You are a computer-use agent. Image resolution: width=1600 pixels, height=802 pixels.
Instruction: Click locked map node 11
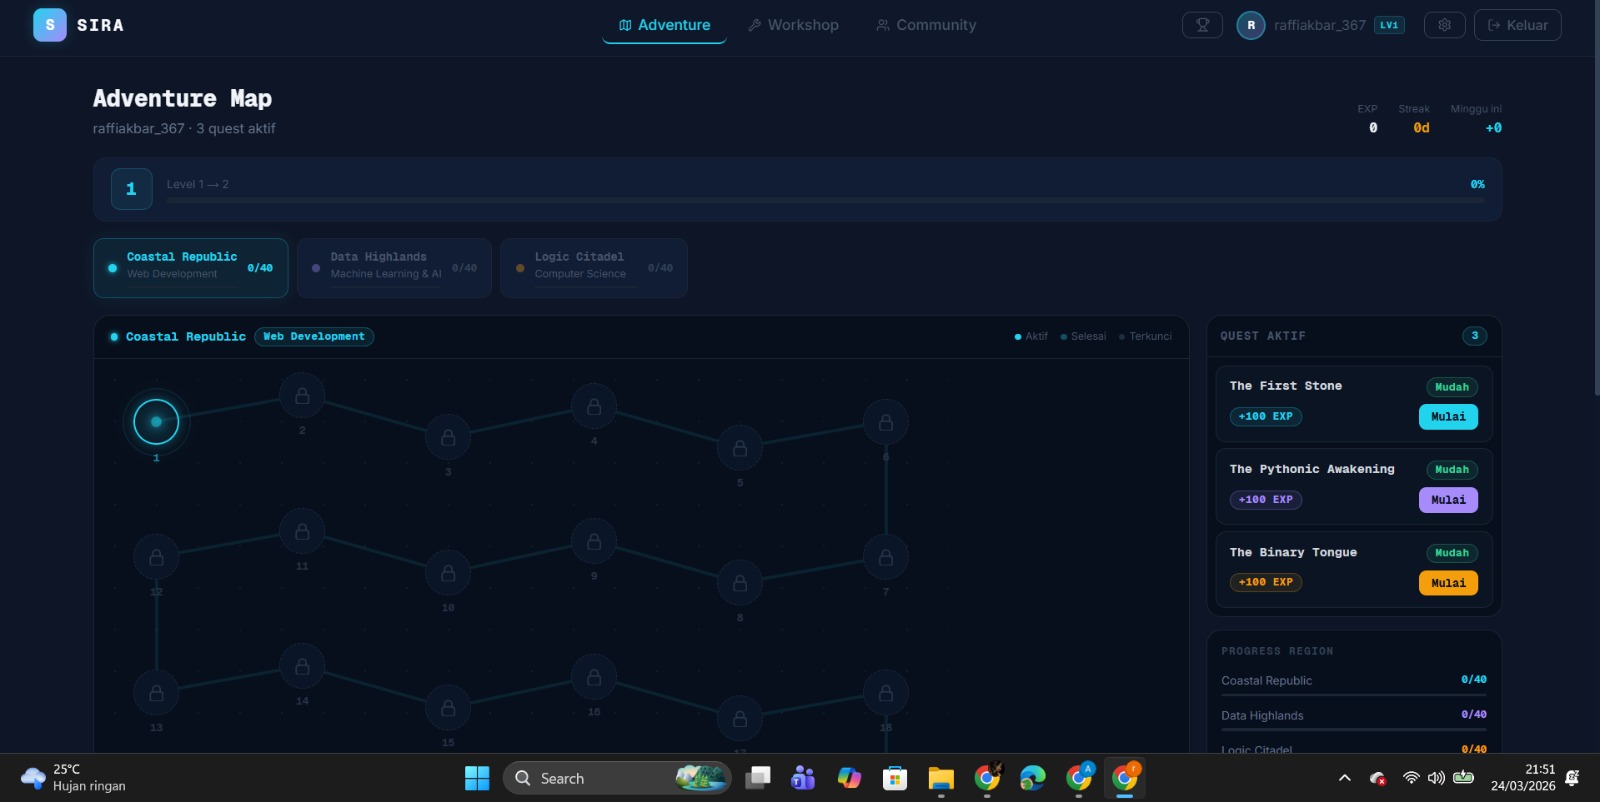302,532
